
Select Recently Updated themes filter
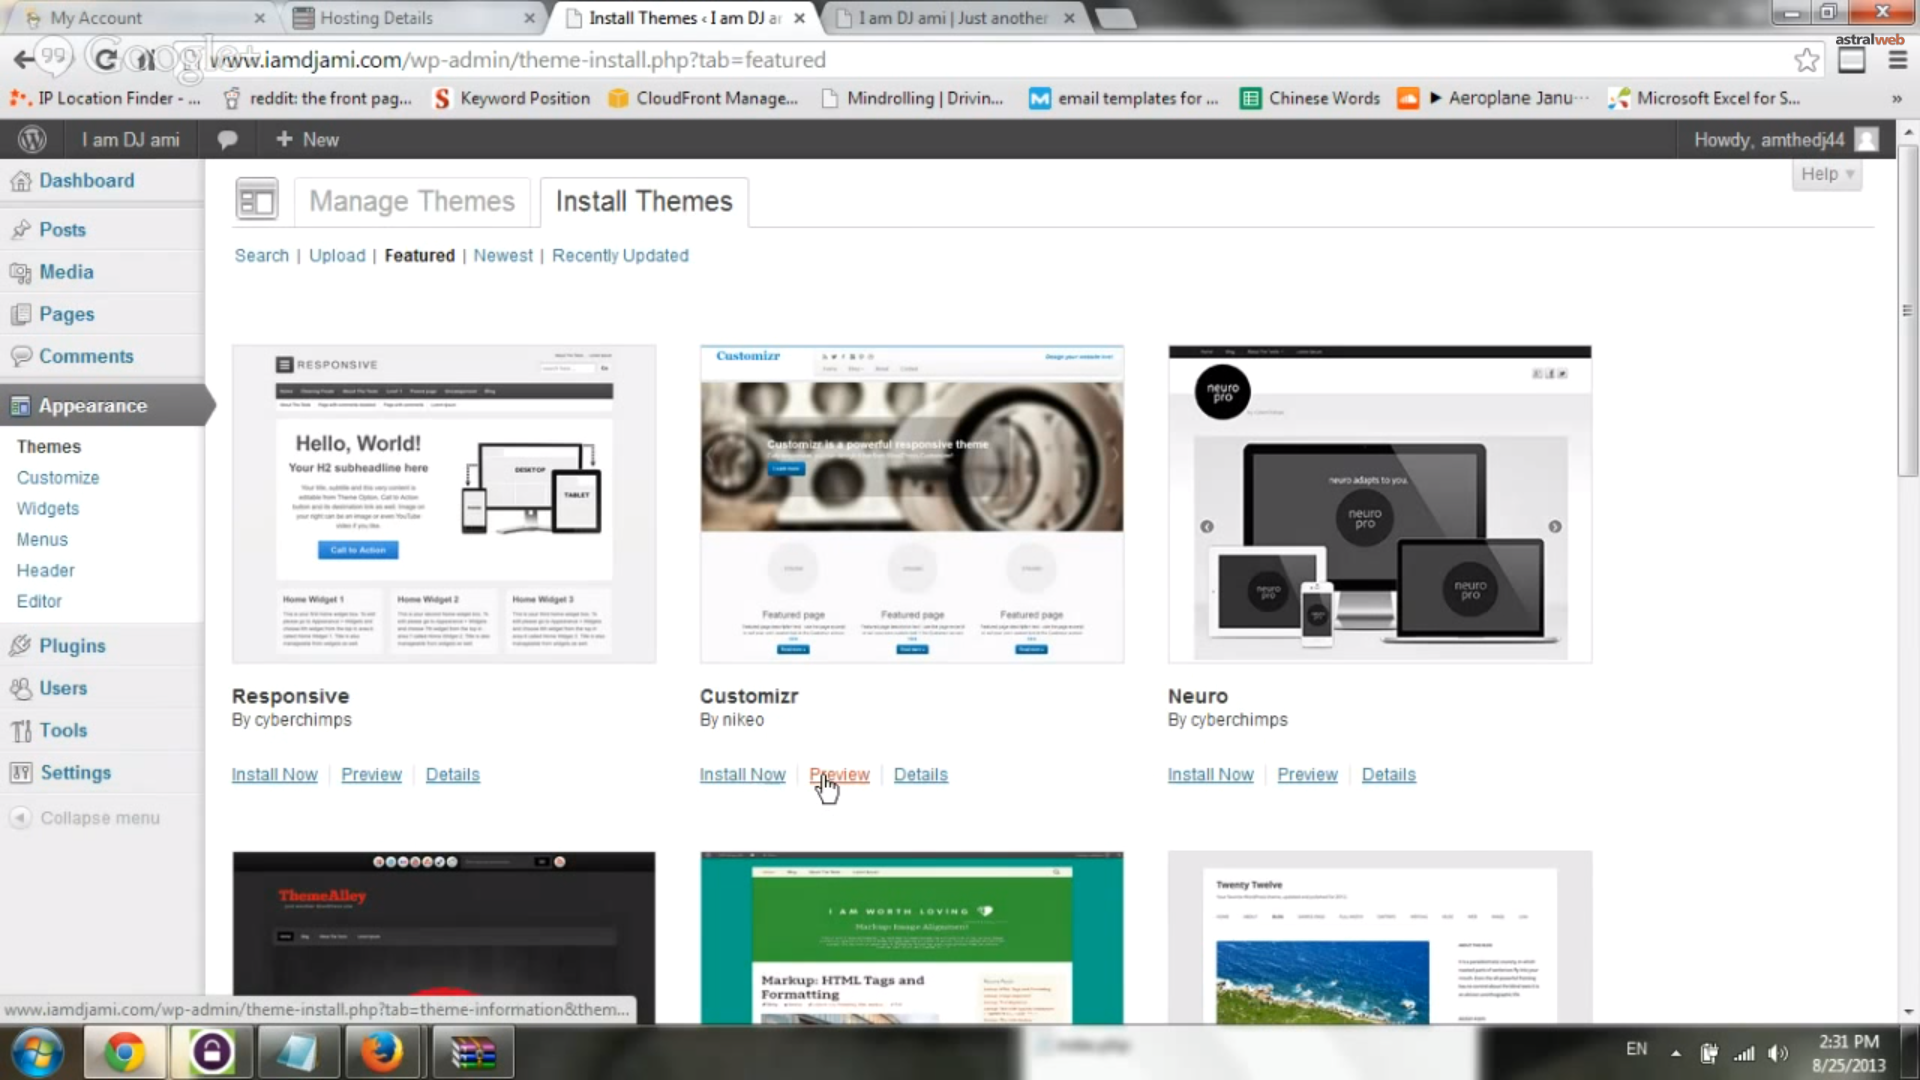(x=620, y=255)
